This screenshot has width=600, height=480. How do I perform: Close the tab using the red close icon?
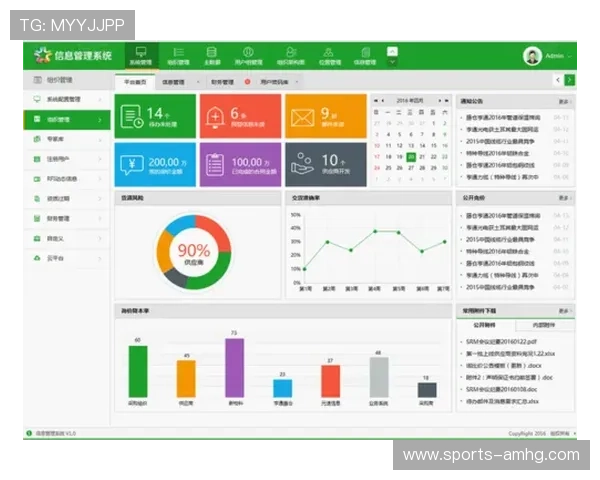click(x=247, y=81)
